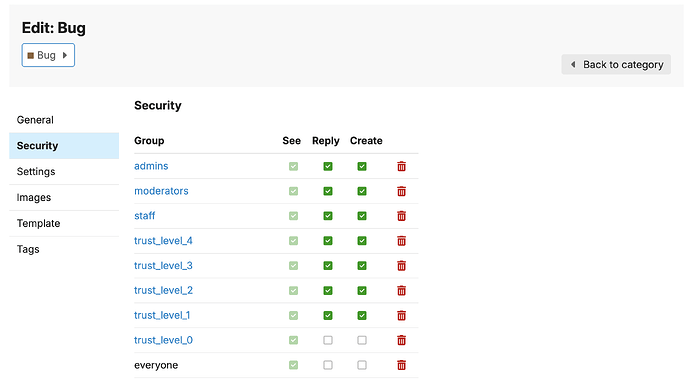
Task: Toggle See checkbox for everyone
Action: (294, 365)
